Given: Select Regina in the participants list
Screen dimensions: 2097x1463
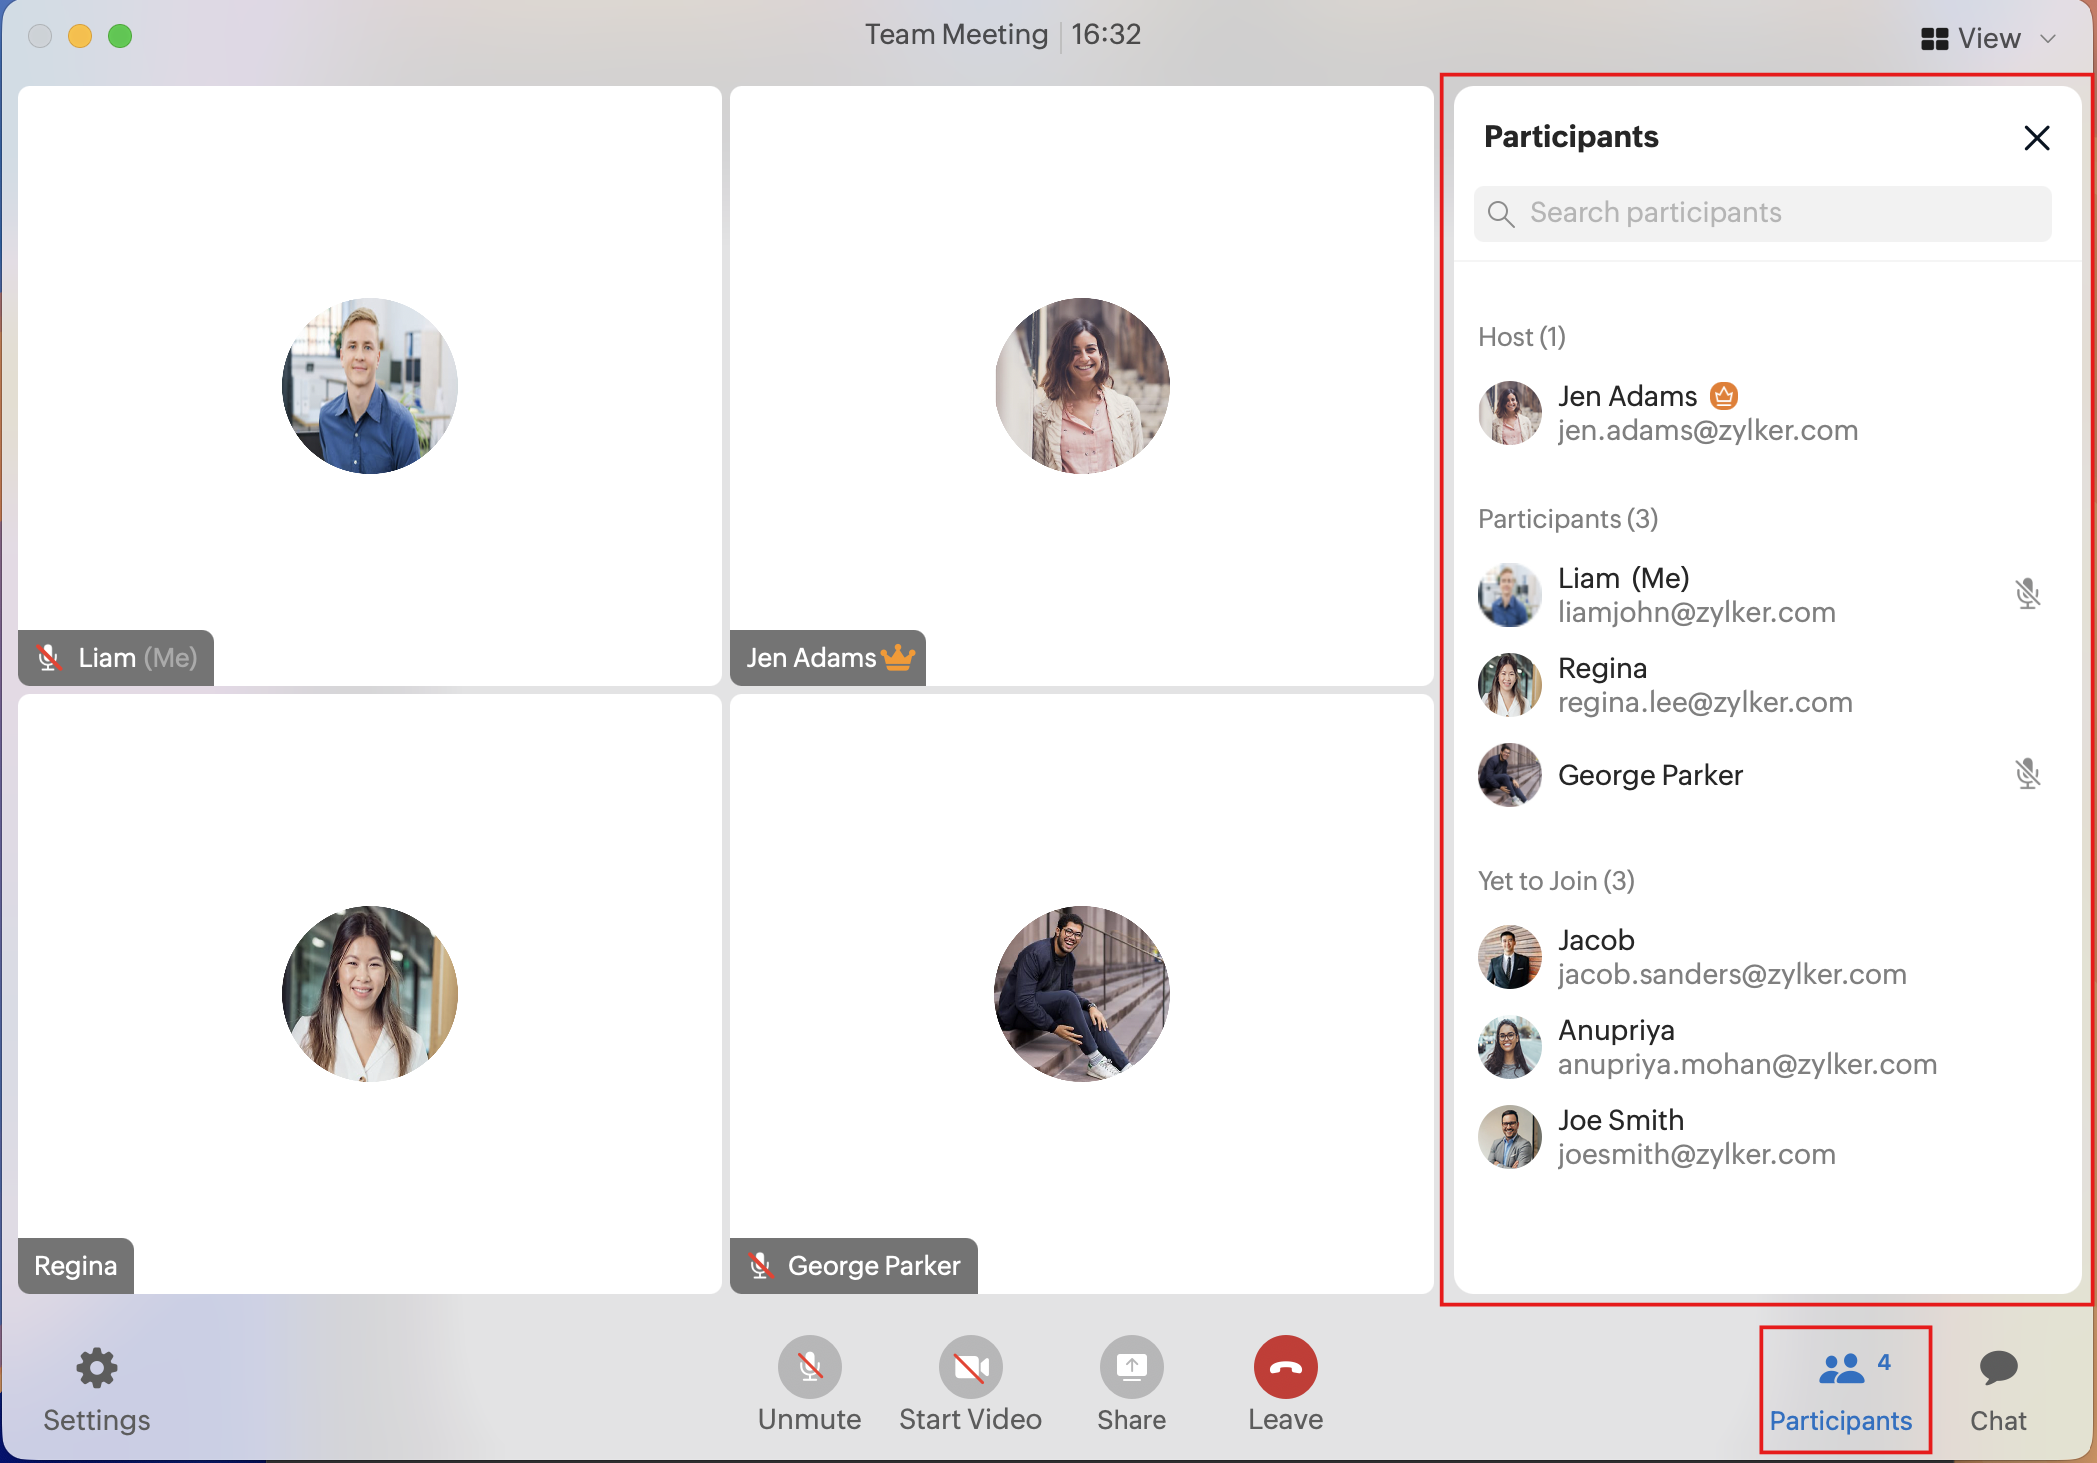Looking at the screenshot, I should [1603, 668].
